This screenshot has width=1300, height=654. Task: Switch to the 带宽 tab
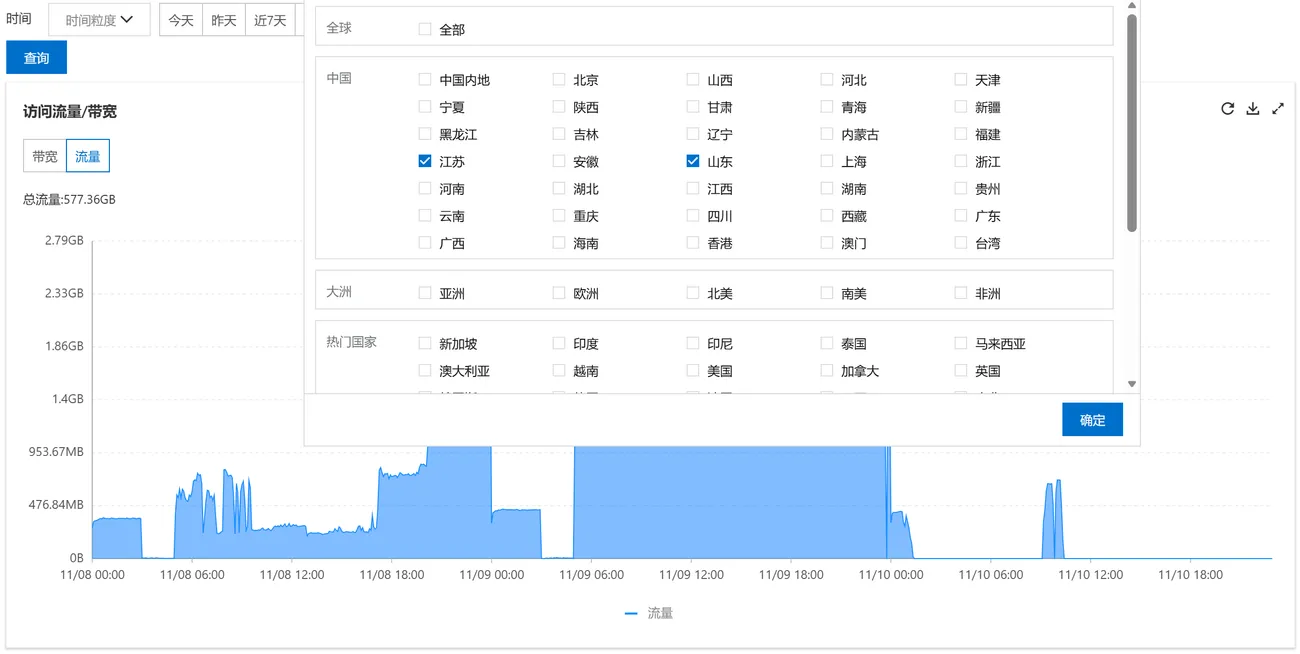[x=45, y=156]
